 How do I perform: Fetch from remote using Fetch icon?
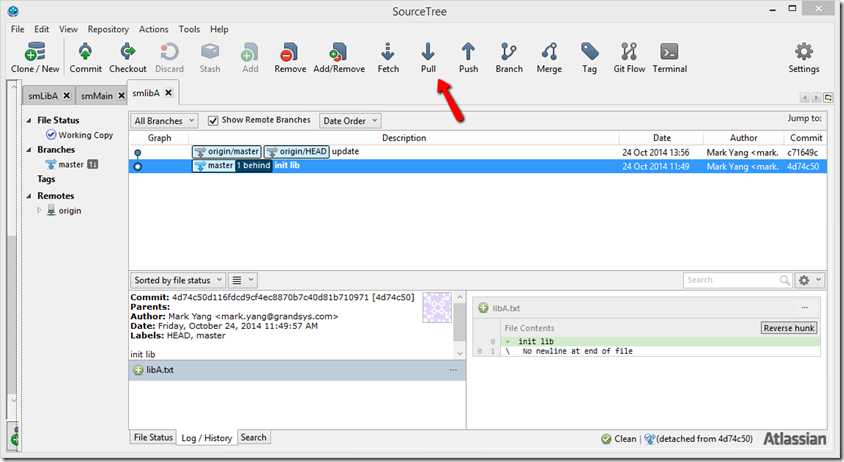pos(388,58)
